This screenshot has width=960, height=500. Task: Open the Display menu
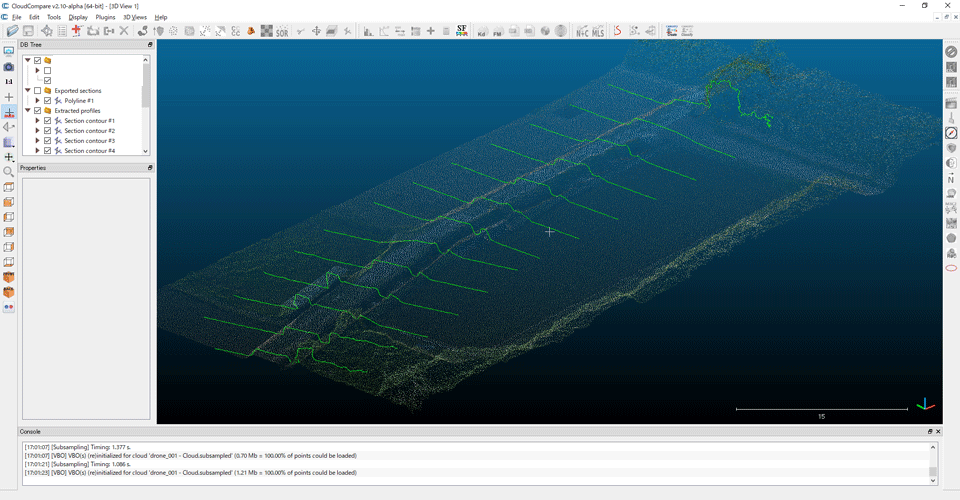(78, 17)
